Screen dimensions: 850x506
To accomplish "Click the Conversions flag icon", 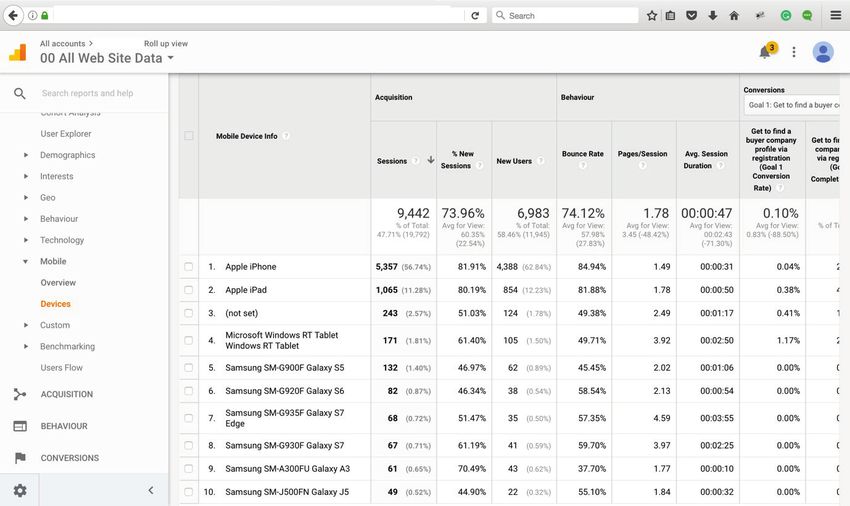I will click(x=20, y=458).
